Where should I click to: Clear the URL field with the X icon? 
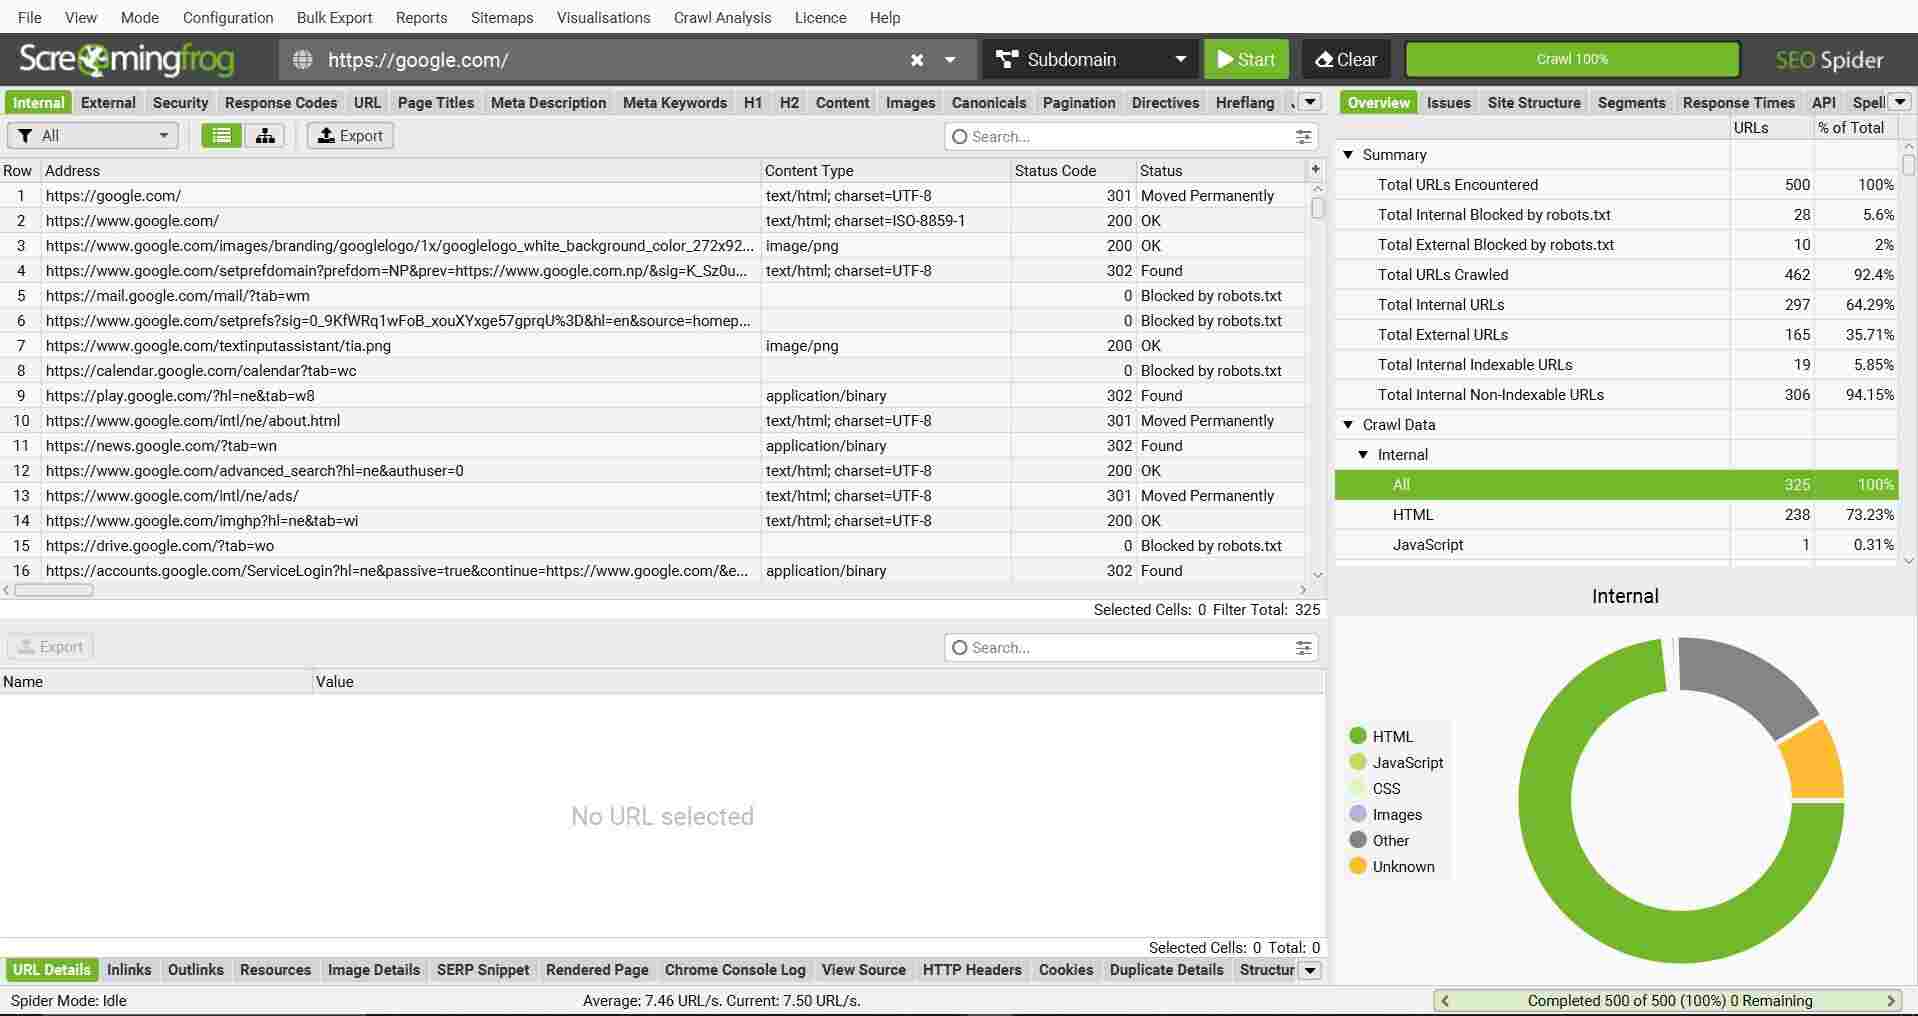pyautogui.click(x=916, y=60)
